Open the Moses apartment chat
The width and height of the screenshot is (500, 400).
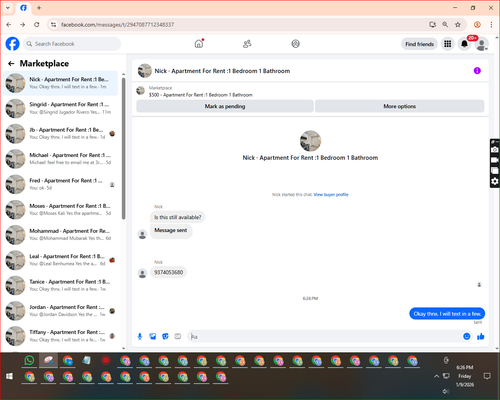(x=61, y=210)
